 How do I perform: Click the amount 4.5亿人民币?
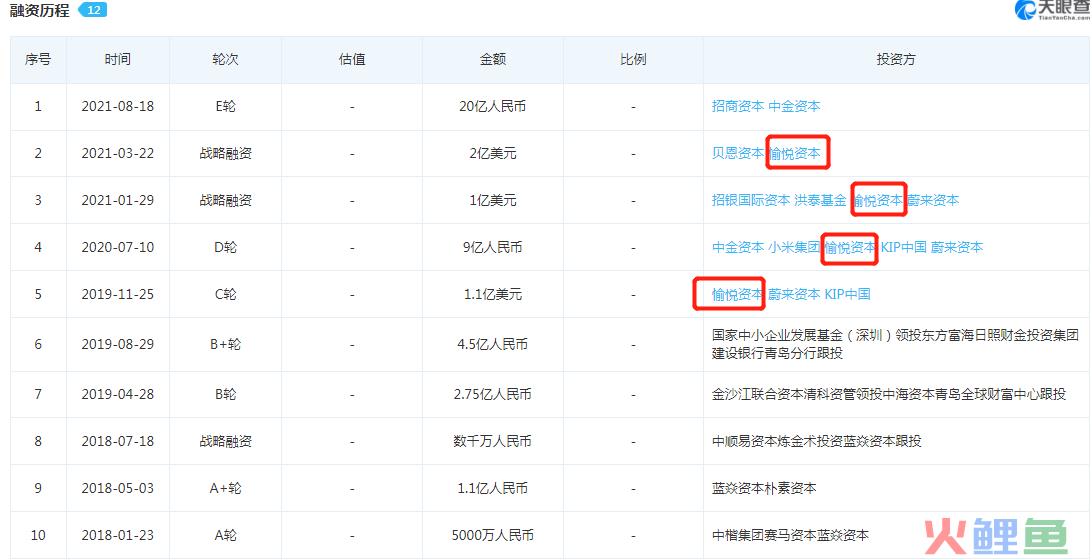tap(492, 344)
